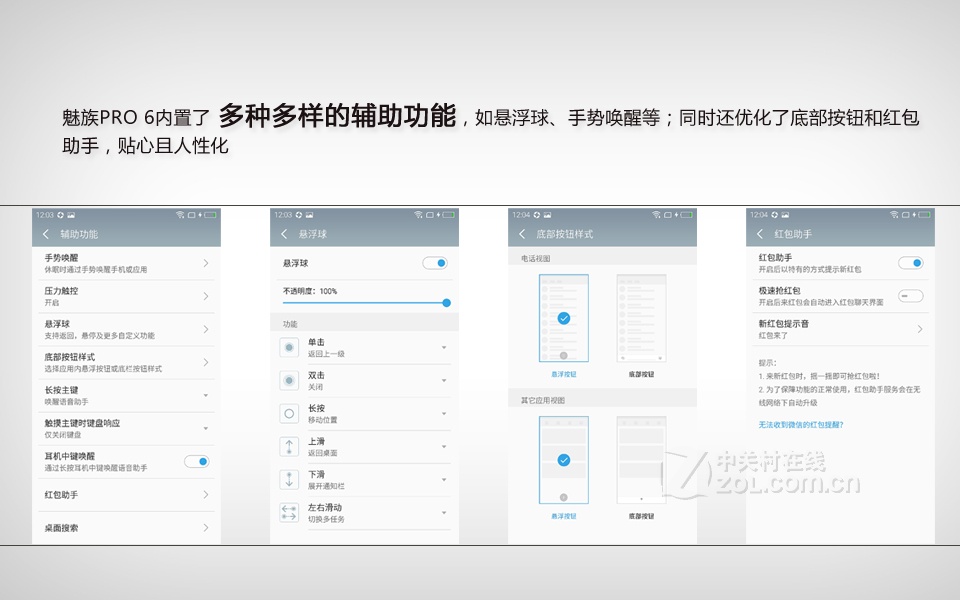Tap the 单击 single-tap gesture icon

pyautogui.click(x=289, y=347)
